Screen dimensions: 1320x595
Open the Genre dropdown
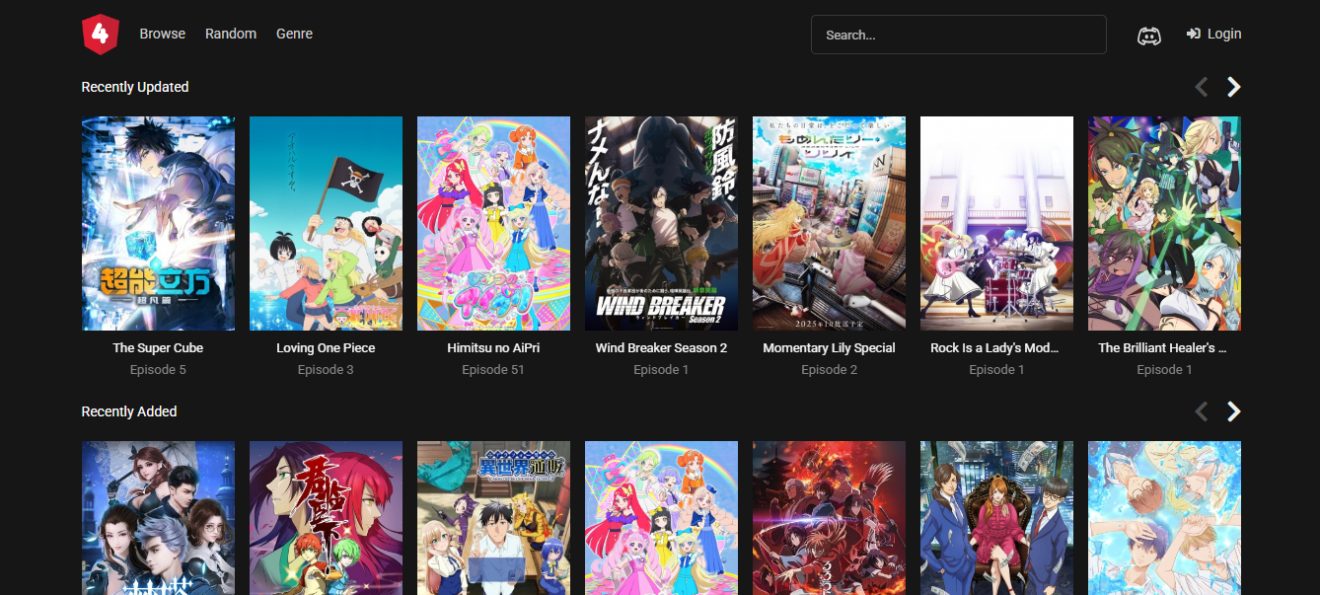[x=294, y=33]
